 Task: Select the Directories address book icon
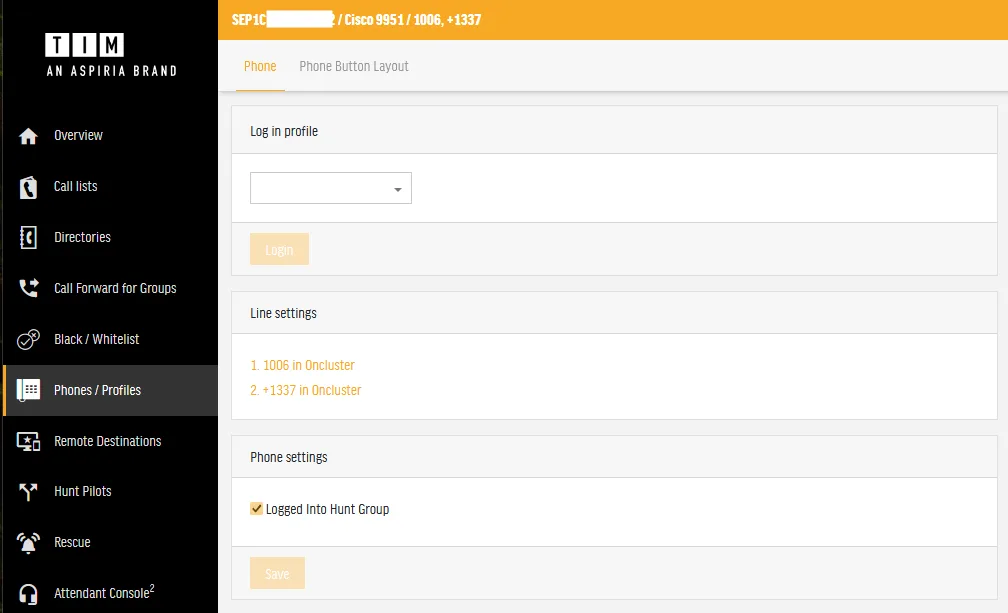(28, 238)
